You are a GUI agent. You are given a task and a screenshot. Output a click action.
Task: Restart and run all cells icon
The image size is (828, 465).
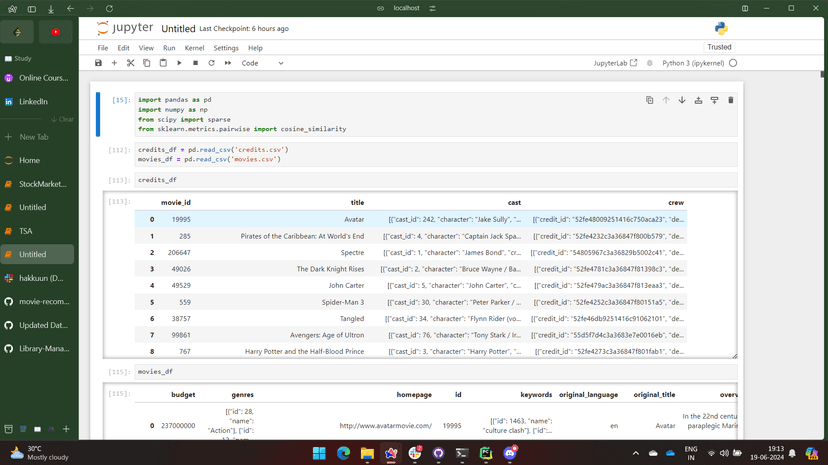pyautogui.click(x=228, y=63)
